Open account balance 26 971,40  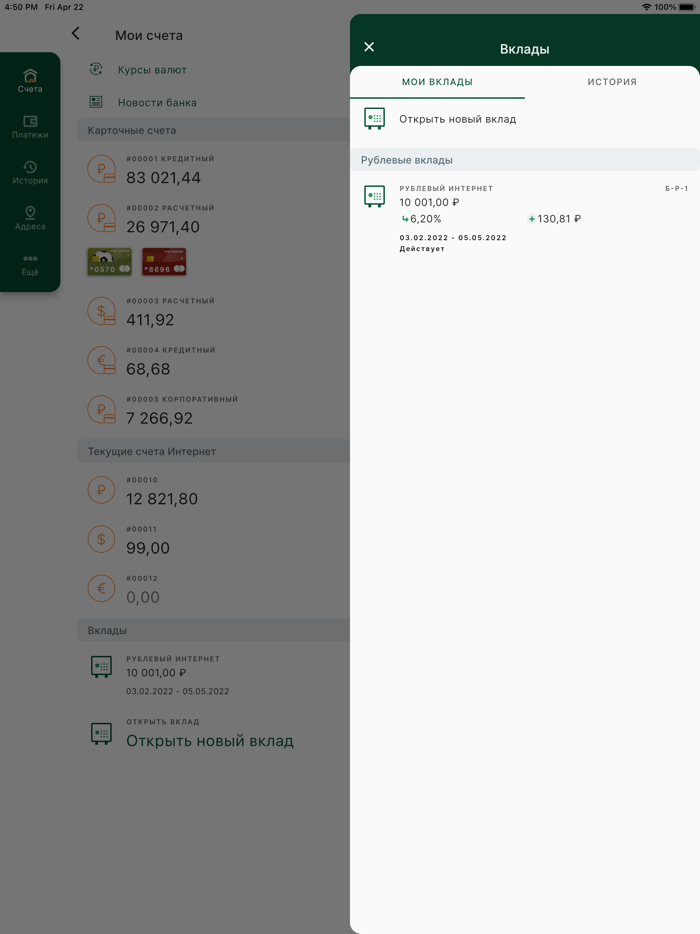point(163,226)
